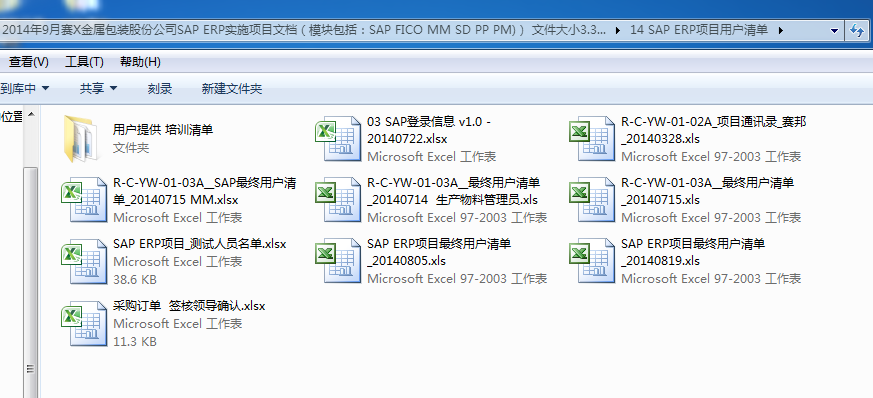This screenshot has width=873, height=398.
Task: Open the 帮助(H) menu
Action: [x=140, y=62]
